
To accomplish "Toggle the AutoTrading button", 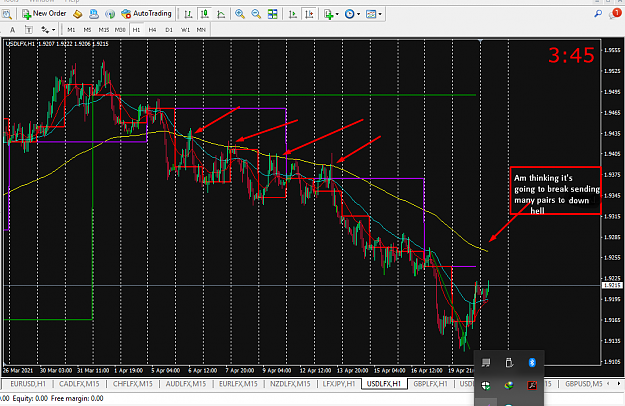I will 146,14.
